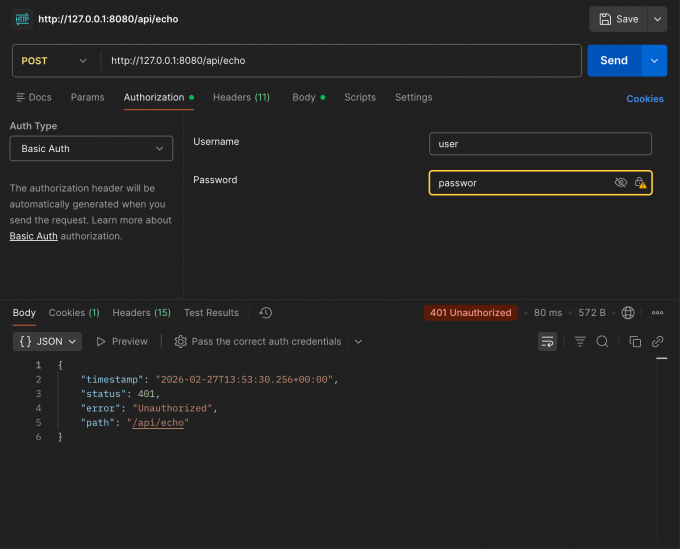Click the Preview response button
The width and height of the screenshot is (680, 549).
point(122,342)
